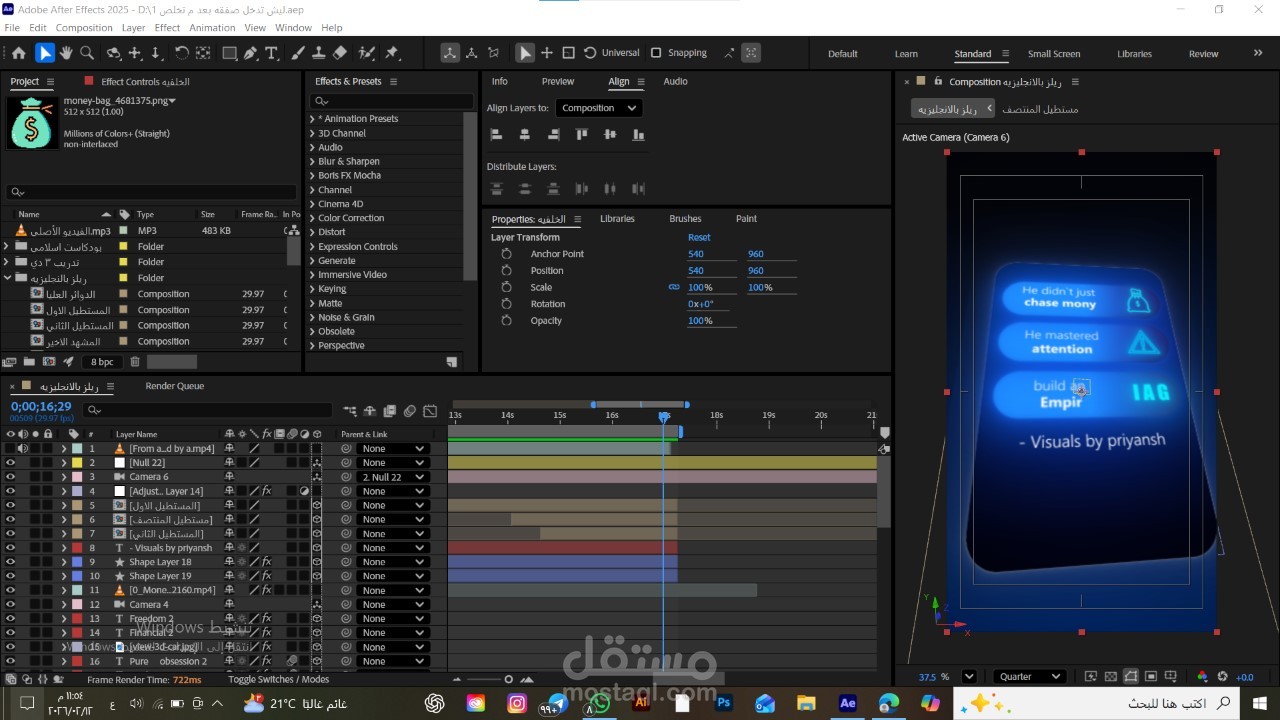
Task: Hide the Freedom 2 text layer
Action: 11,619
